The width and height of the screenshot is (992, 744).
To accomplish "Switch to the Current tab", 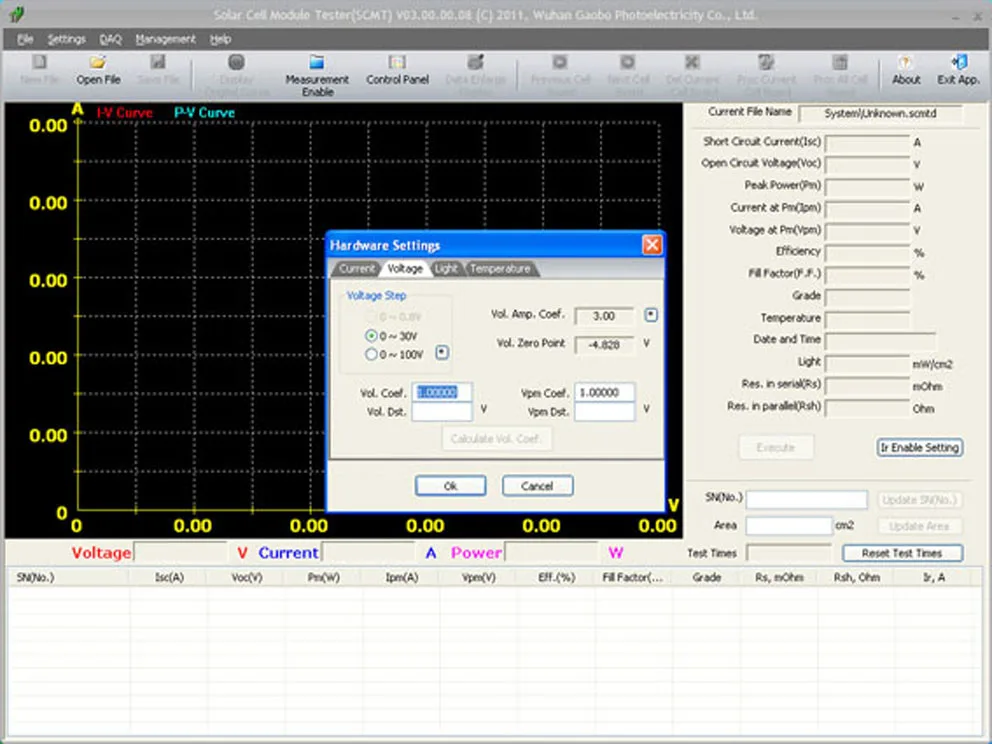I will pos(356,269).
